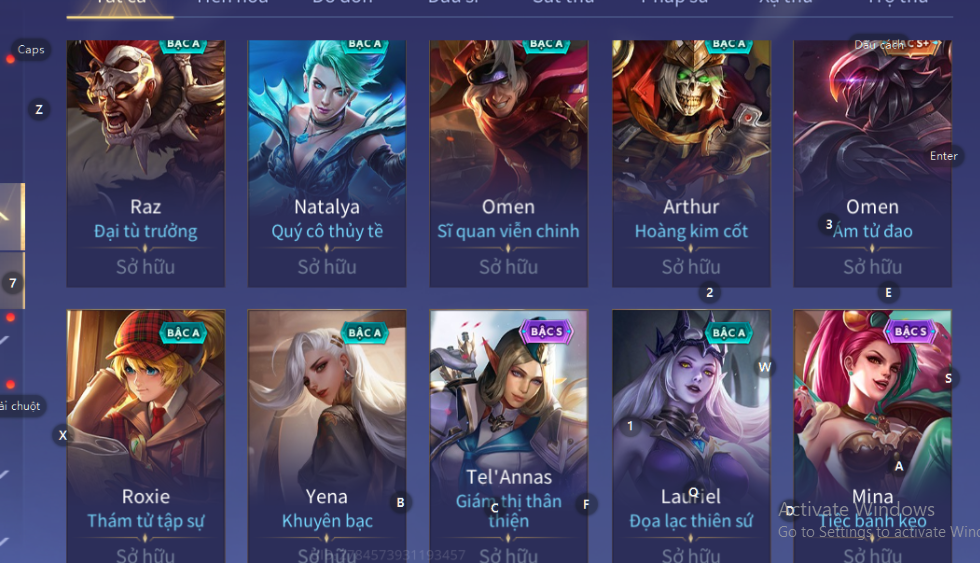Click the 7 key mapping bubble

coord(12,283)
